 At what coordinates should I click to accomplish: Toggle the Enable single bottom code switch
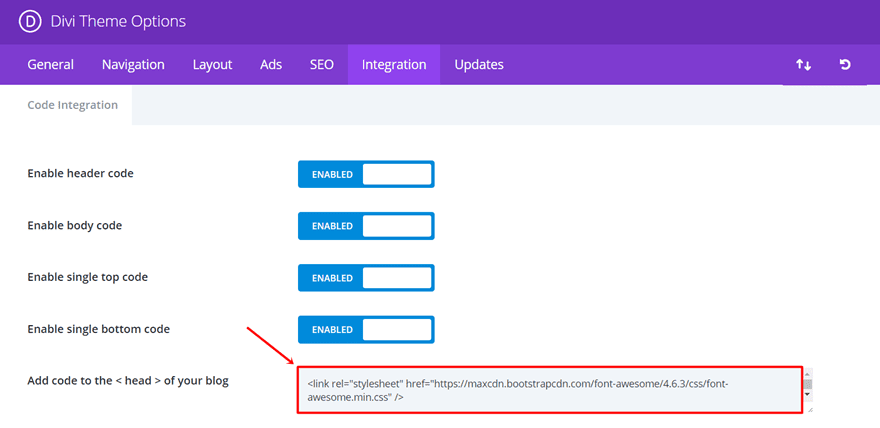[x=366, y=329]
